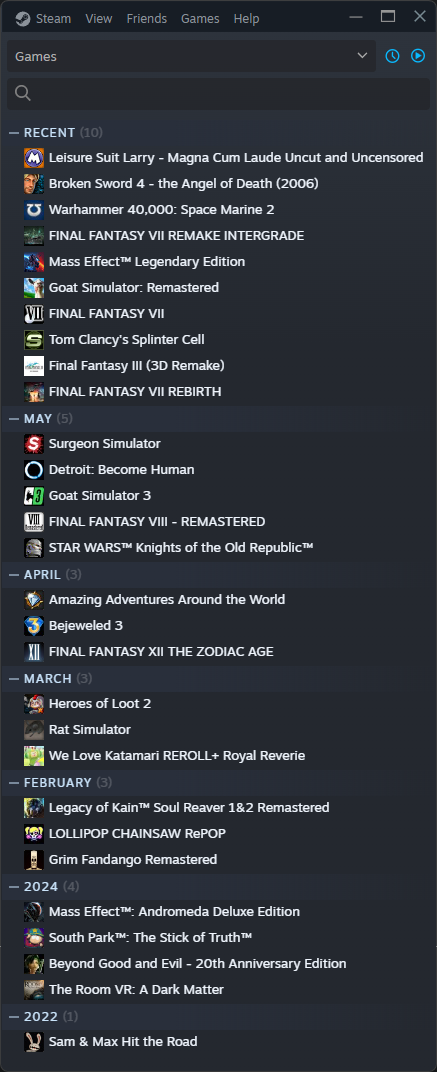Collapse the MAY games section
This screenshot has height=1072, width=437.
[14, 418]
